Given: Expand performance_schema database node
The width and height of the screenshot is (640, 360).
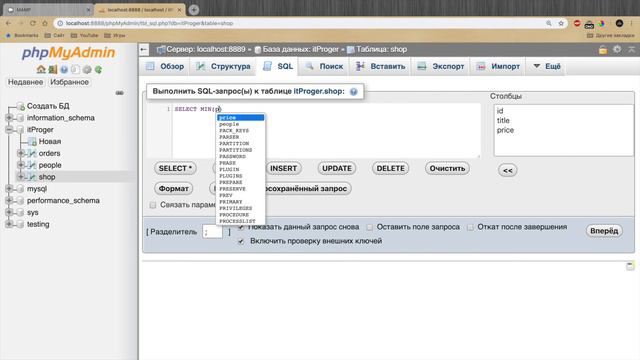Looking at the screenshot, I should click(9, 200).
